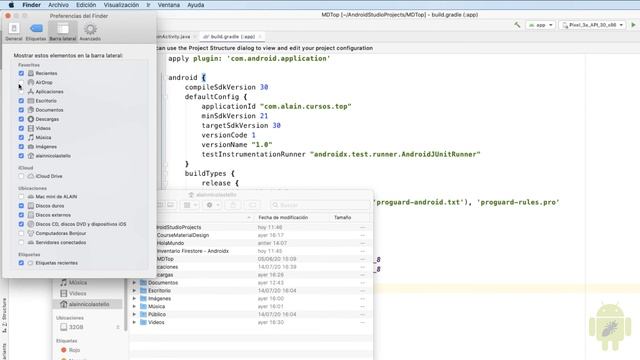This screenshot has height=360, width=640.
Task: Select the Documentos folder icon in Finder list
Action: point(143,283)
